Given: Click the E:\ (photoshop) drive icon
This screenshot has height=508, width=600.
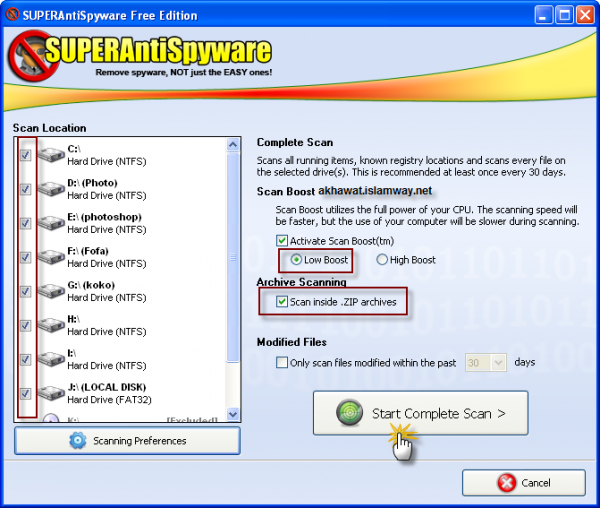Looking at the screenshot, I should tap(51, 223).
